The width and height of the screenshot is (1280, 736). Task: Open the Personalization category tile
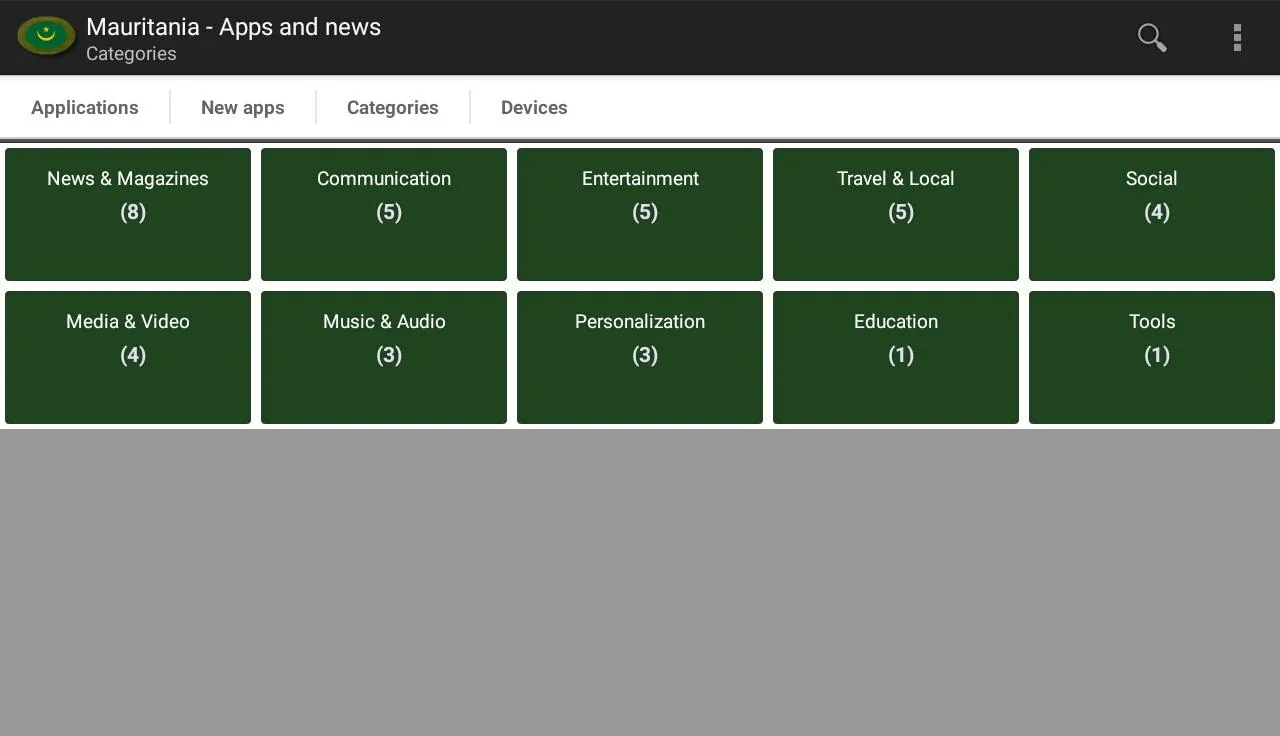tap(640, 357)
